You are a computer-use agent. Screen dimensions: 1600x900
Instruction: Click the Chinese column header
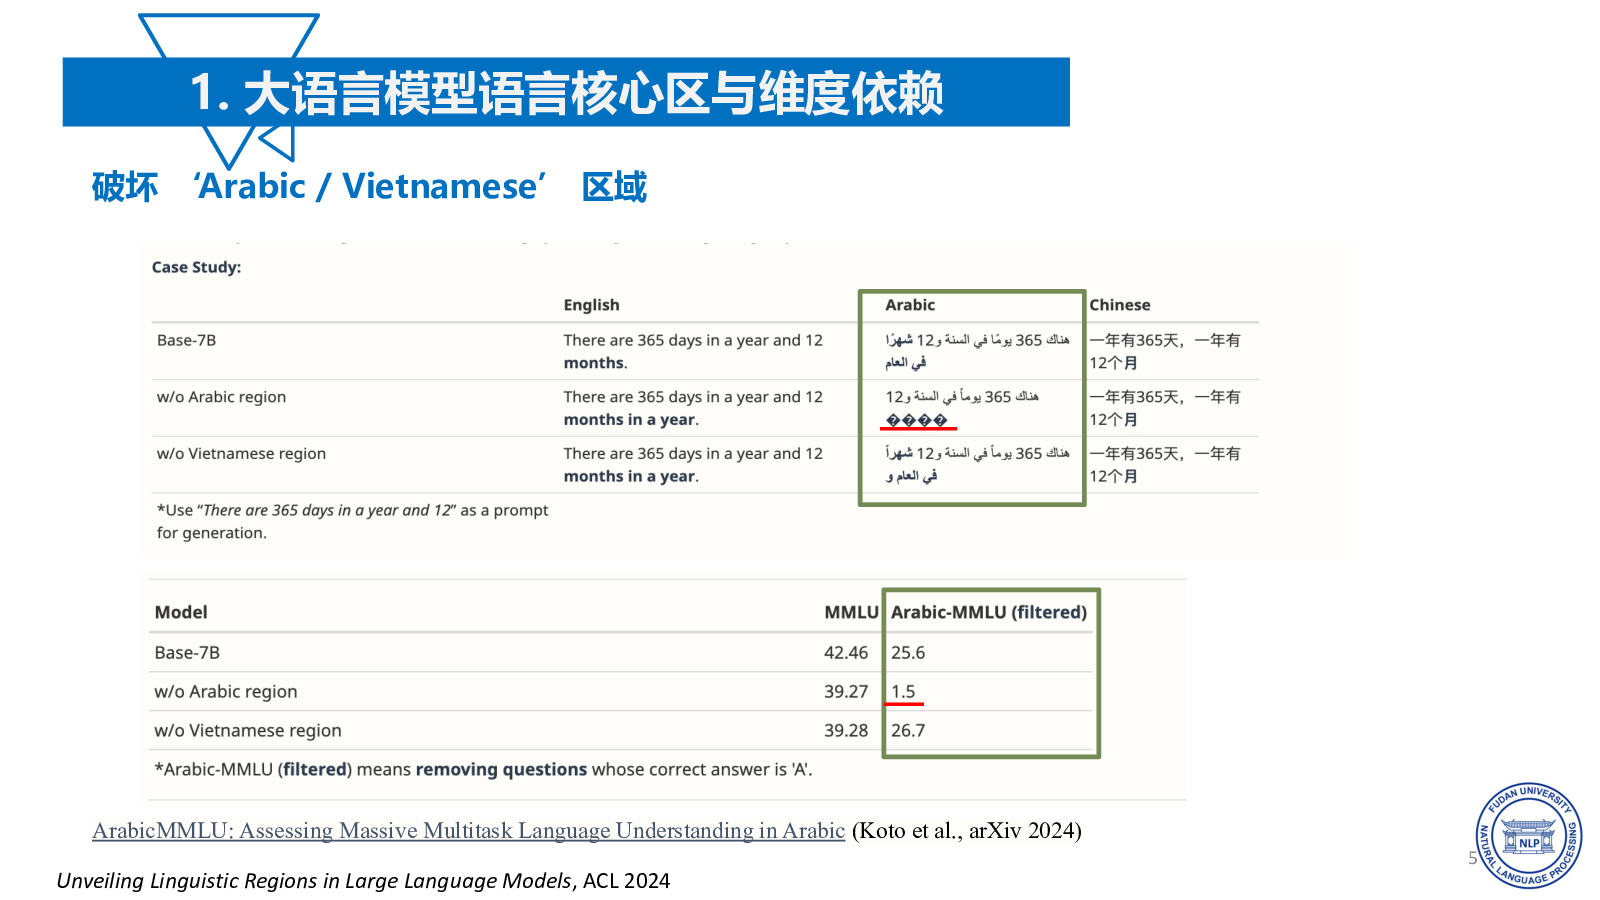[x=1119, y=305]
